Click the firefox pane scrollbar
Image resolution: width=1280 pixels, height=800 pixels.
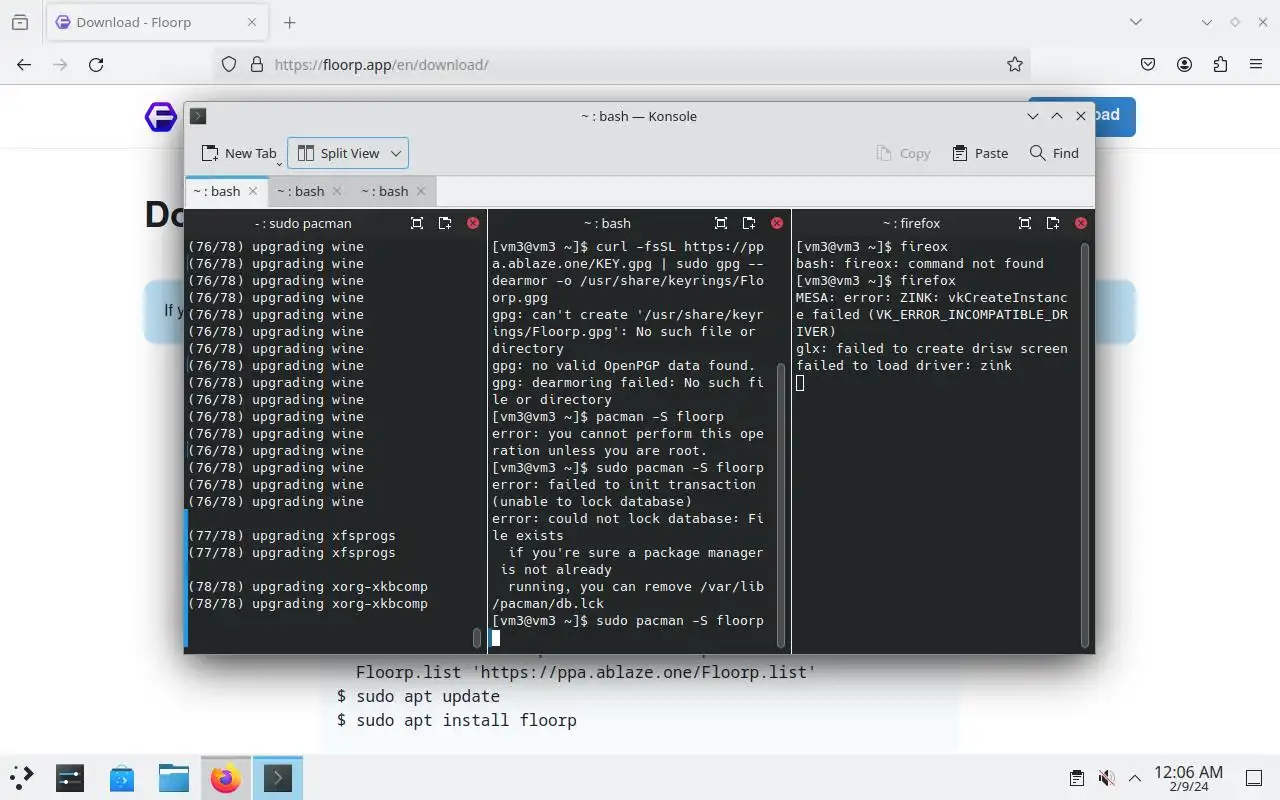pyautogui.click(x=1085, y=444)
